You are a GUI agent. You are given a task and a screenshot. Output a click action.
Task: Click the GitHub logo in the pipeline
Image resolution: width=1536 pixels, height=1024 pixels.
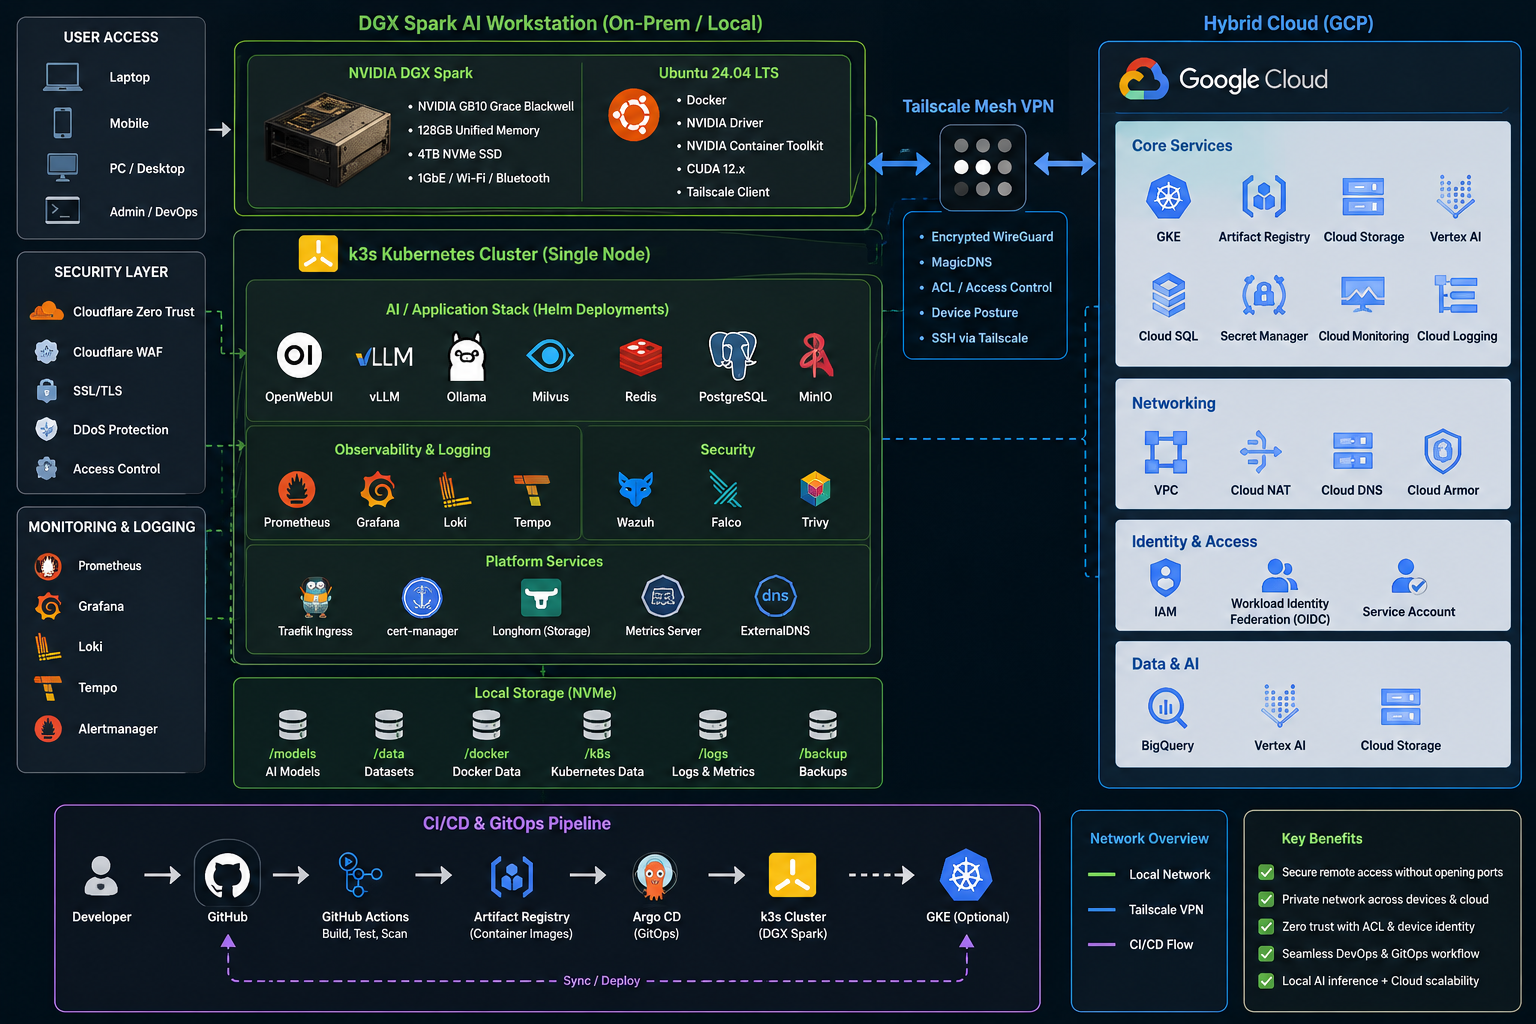(x=227, y=876)
